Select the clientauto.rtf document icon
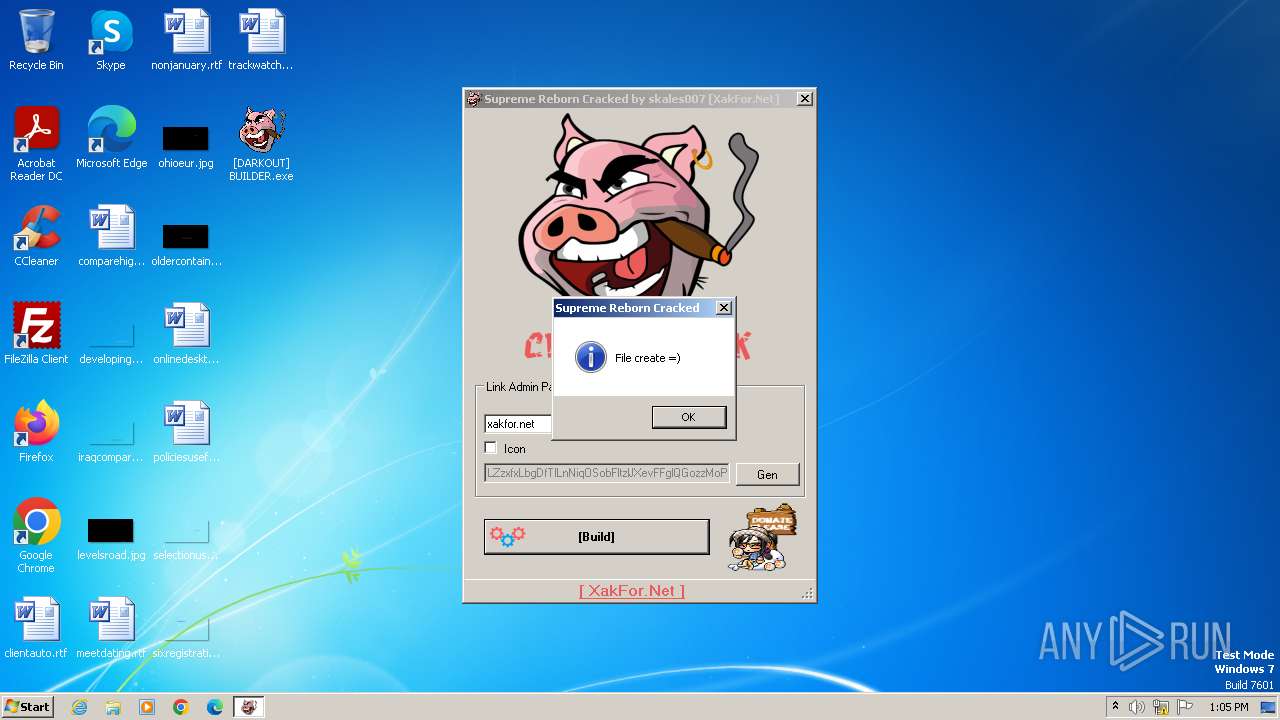1280x720 pixels. coord(36,628)
